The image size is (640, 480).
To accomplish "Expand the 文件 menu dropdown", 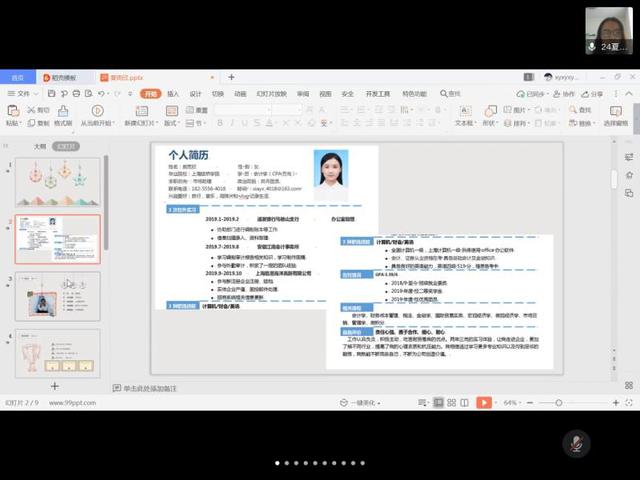I will 21,94.
